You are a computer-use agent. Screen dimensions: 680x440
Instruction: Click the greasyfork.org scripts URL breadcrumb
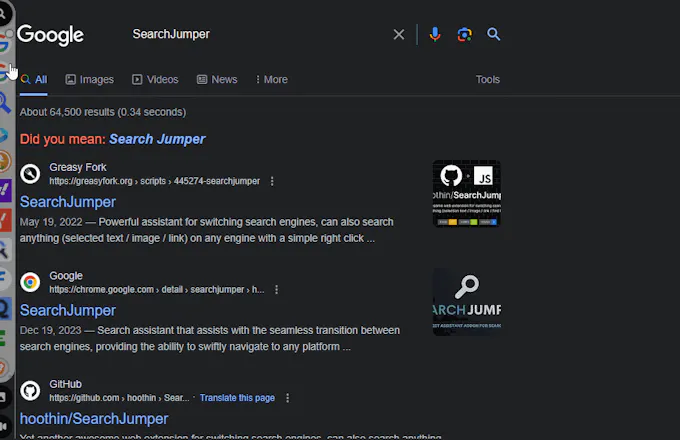click(154, 181)
